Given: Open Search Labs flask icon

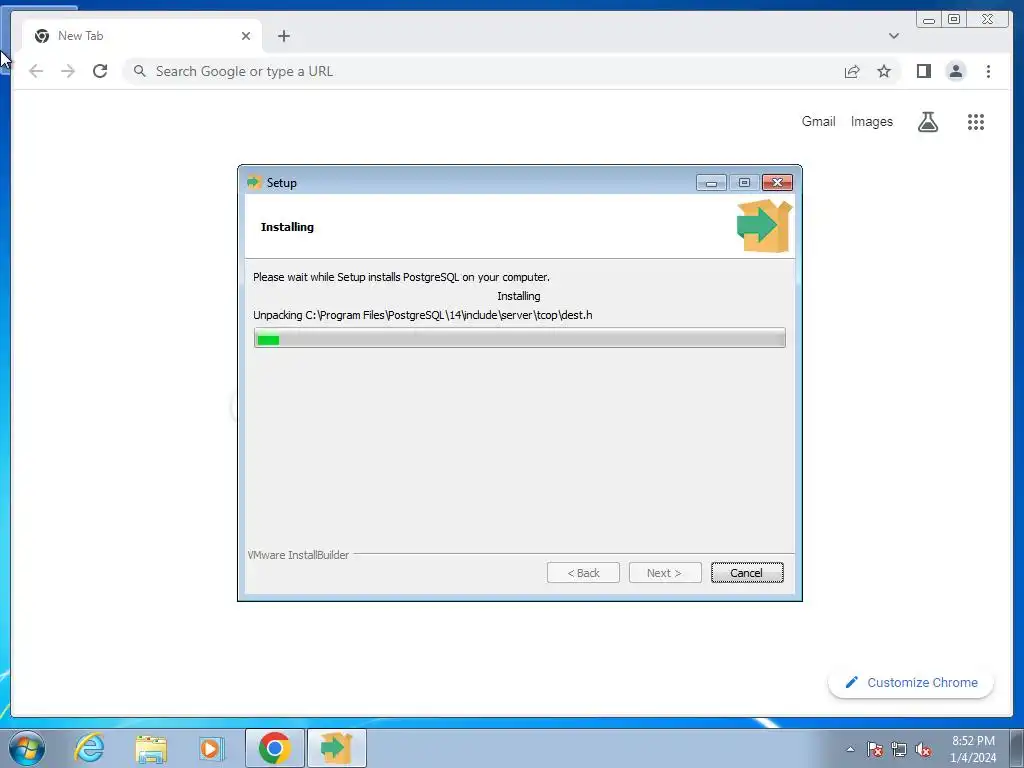Looking at the screenshot, I should 927,121.
